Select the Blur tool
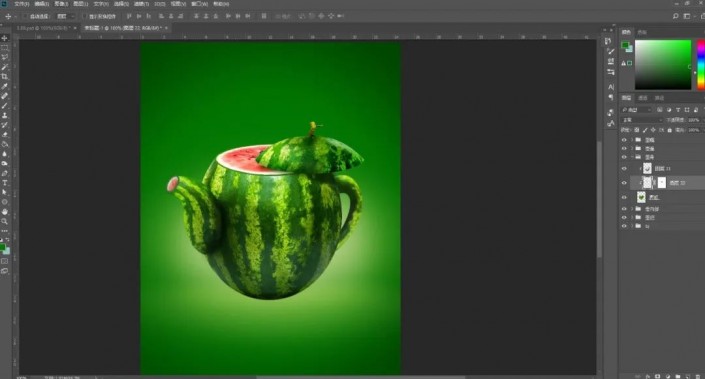 (4, 154)
